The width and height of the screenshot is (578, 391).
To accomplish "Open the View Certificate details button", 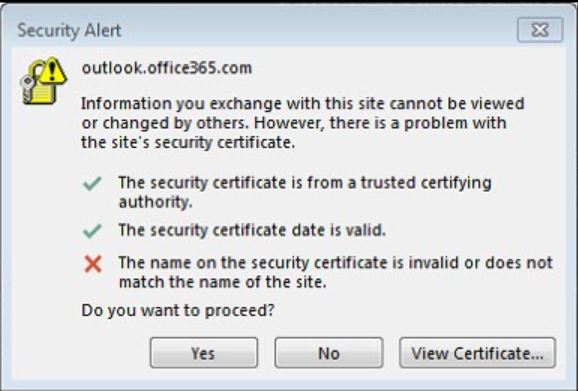I will (477, 353).
